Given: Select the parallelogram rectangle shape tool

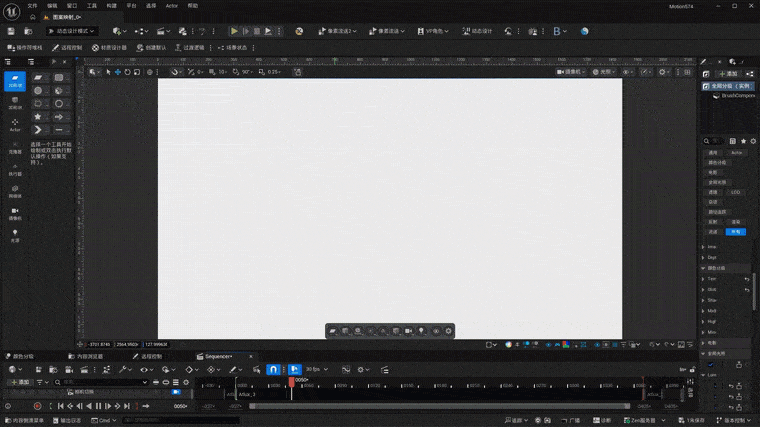Looking at the screenshot, I should 38,78.
